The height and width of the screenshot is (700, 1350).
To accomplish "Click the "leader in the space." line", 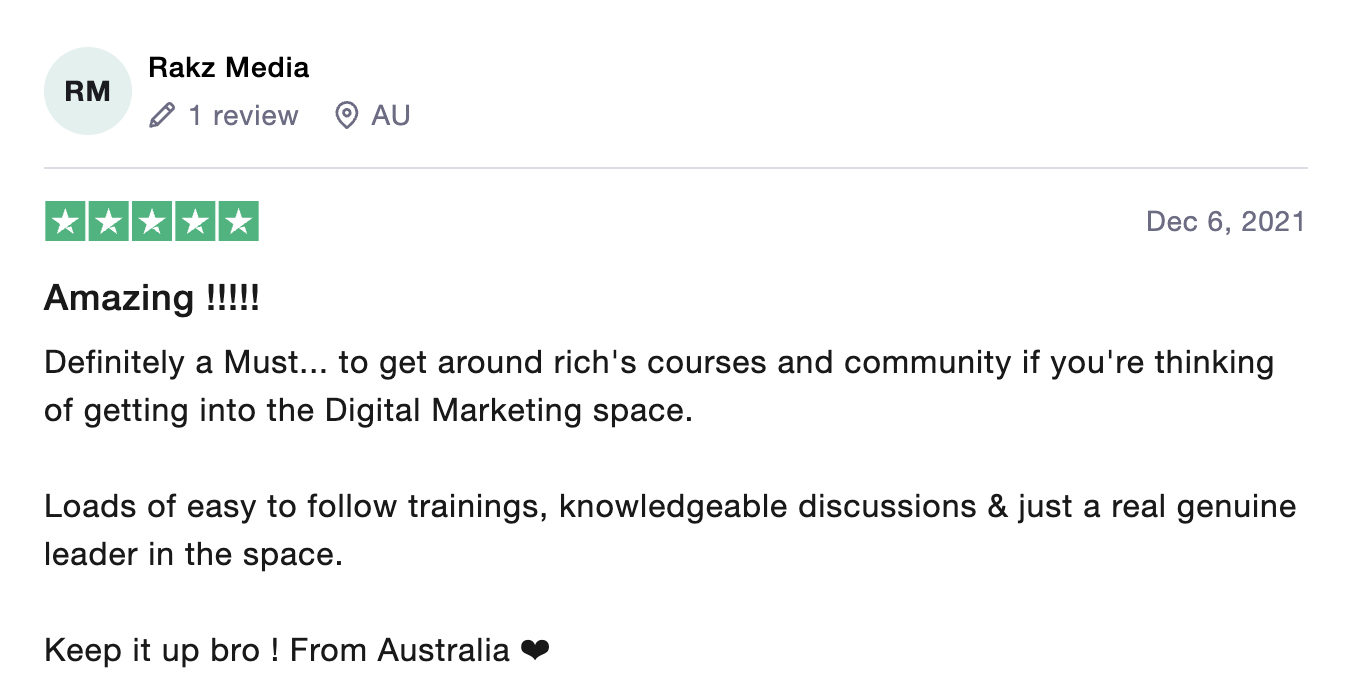I will coord(193,554).
